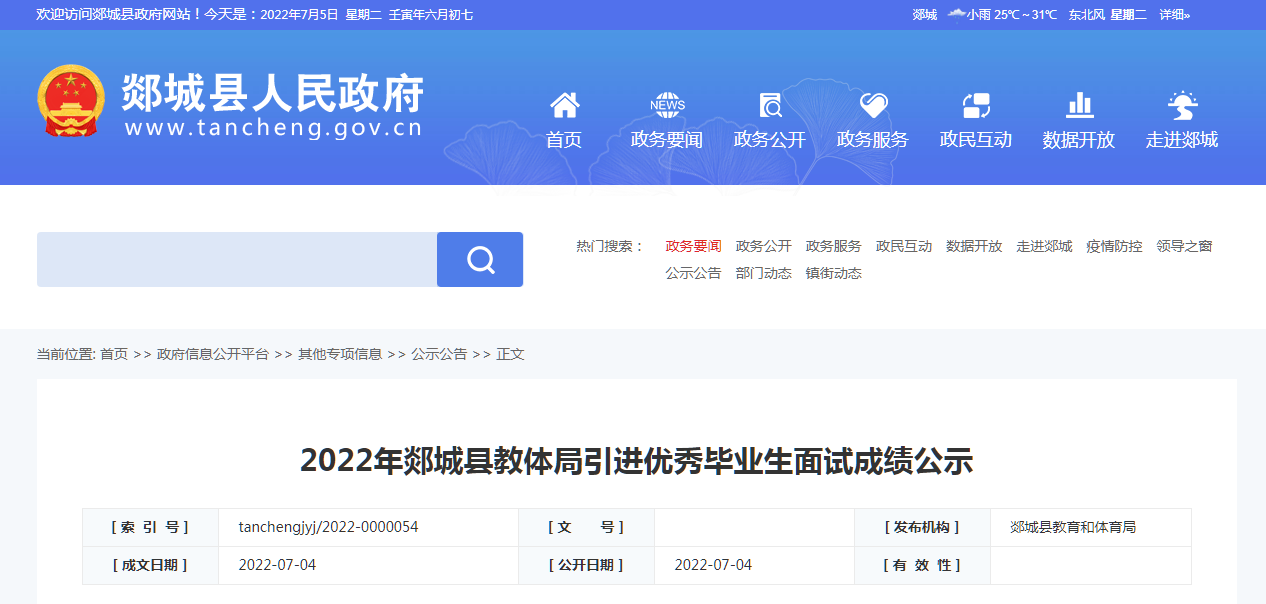Image resolution: width=1266 pixels, height=604 pixels.
Task: Click hot search link 领导之窗
Action: (x=1184, y=246)
